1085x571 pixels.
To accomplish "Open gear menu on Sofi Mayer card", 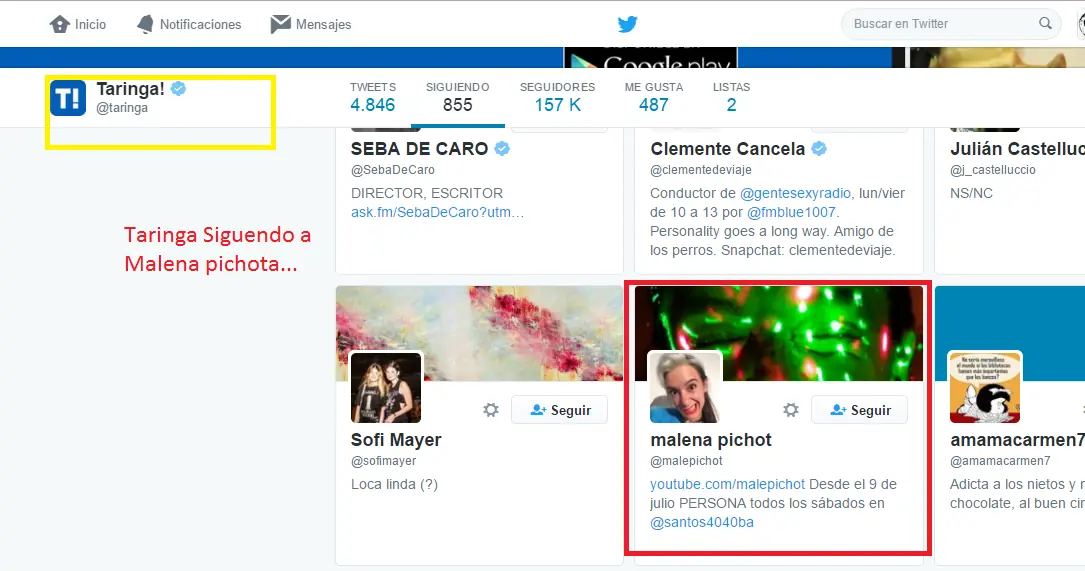I will 491,410.
